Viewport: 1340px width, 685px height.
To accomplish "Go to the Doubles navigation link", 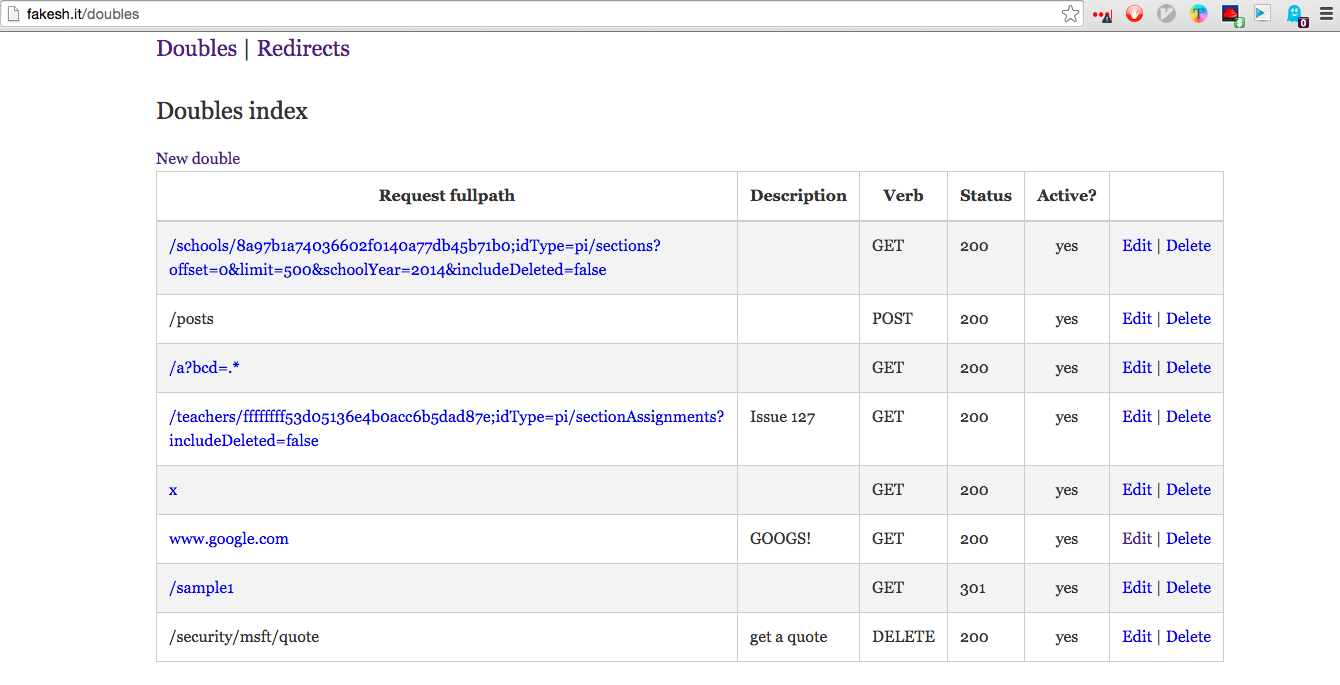I will (x=196, y=48).
